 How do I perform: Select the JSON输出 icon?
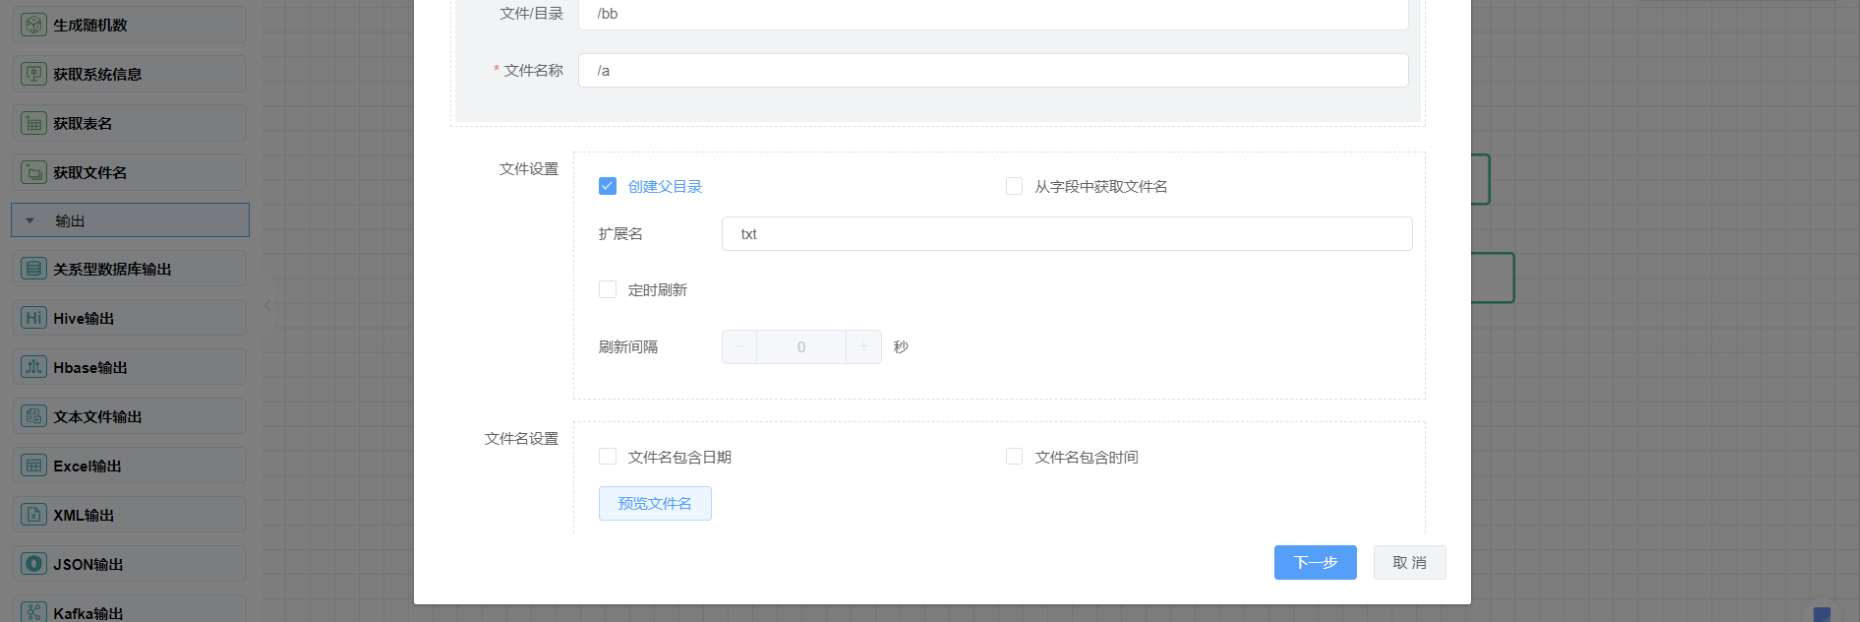click(x=34, y=564)
